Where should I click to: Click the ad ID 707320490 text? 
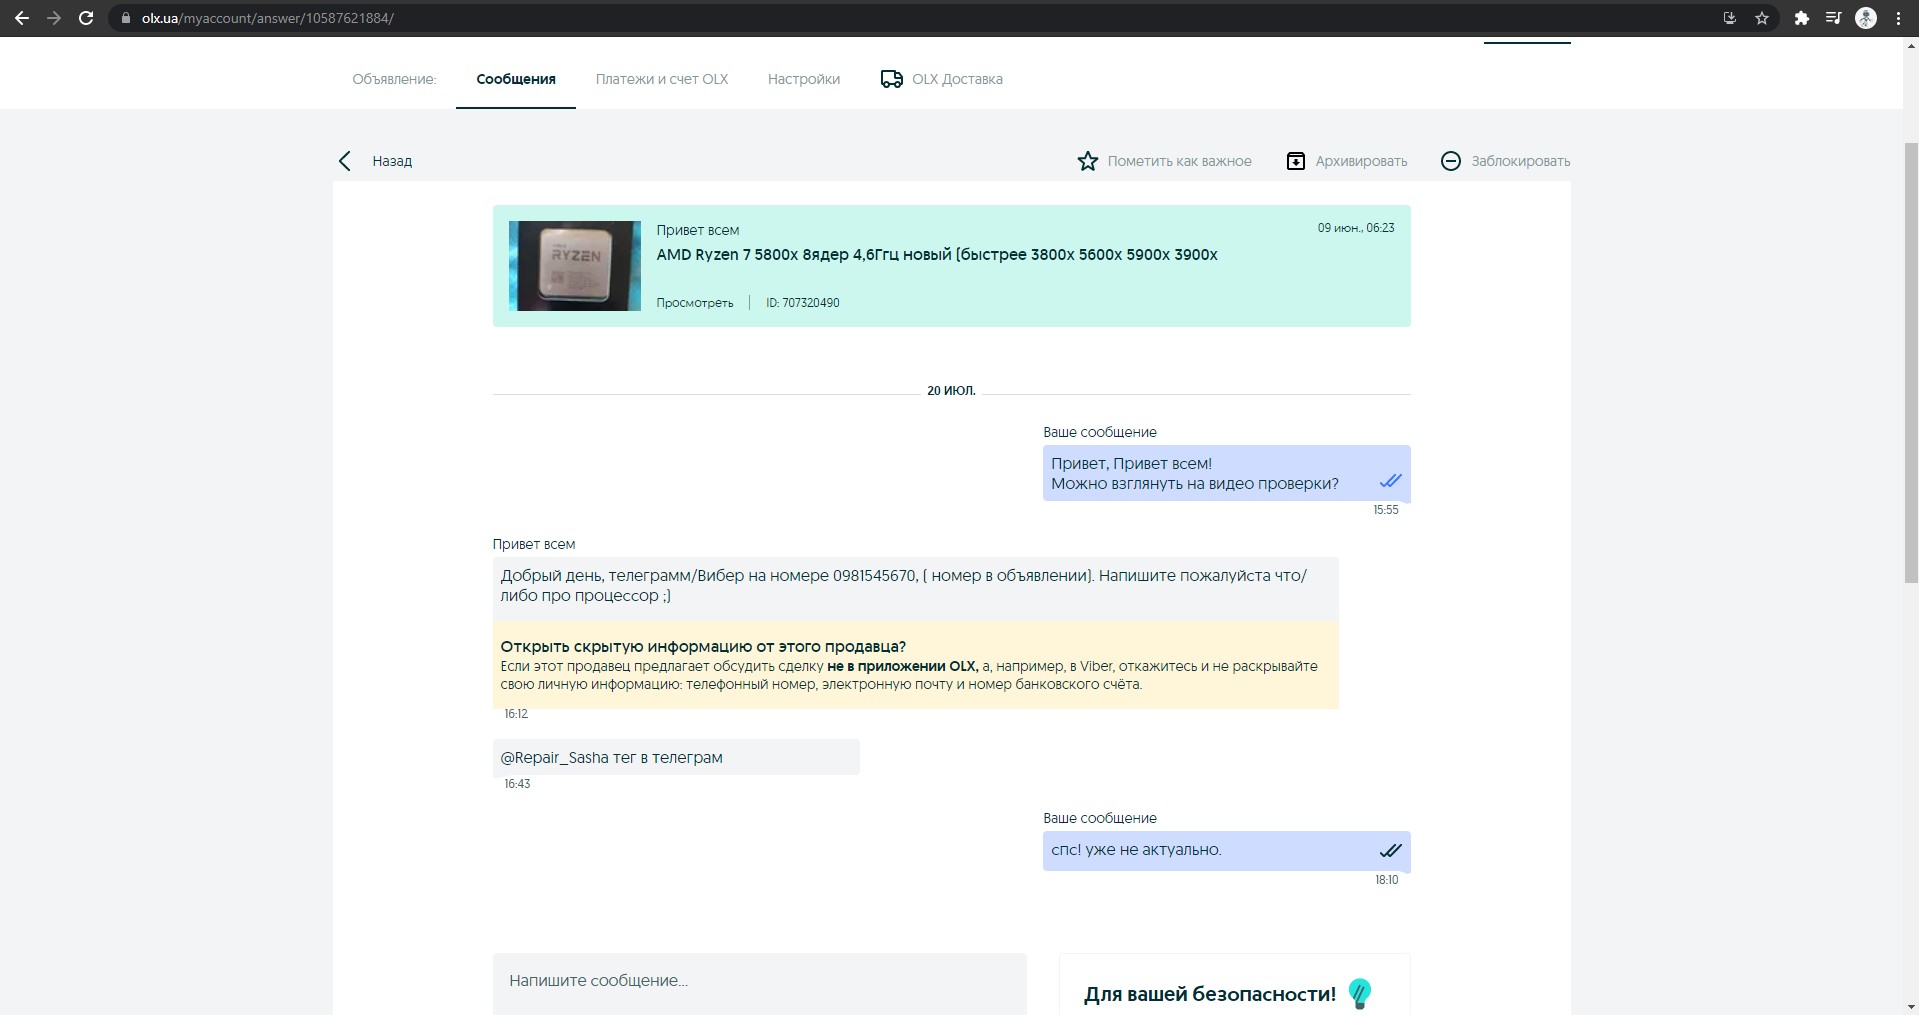803,303
